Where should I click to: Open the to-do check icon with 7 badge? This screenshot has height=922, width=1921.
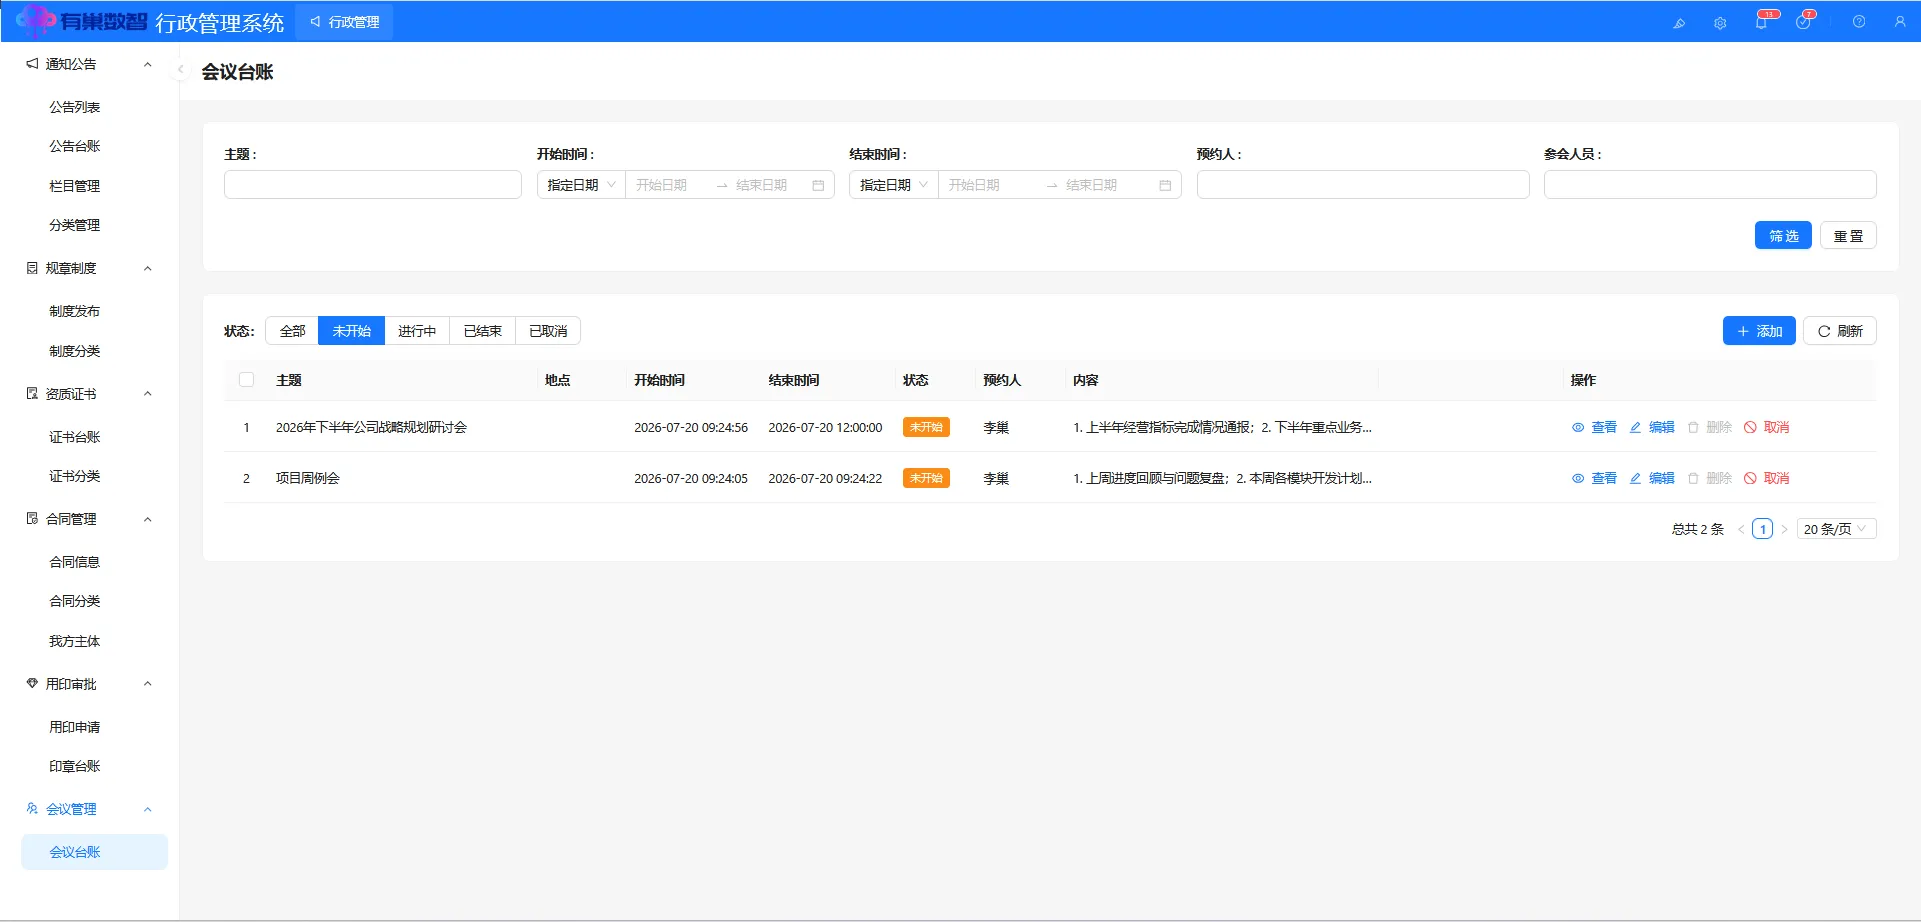click(x=1803, y=22)
